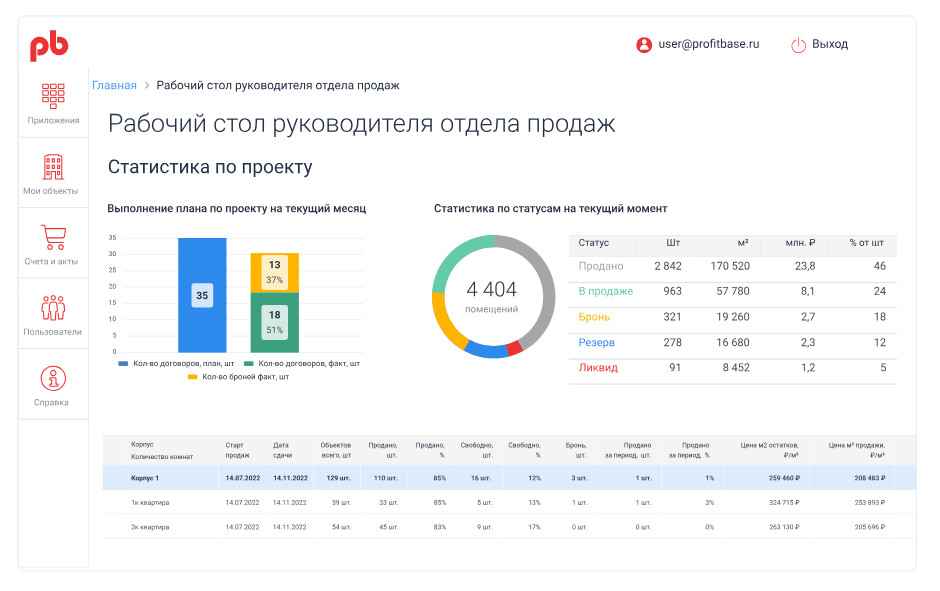Click value 57 780 in В продаже row
This screenshot has width=940, height=591.
[733, 291]
